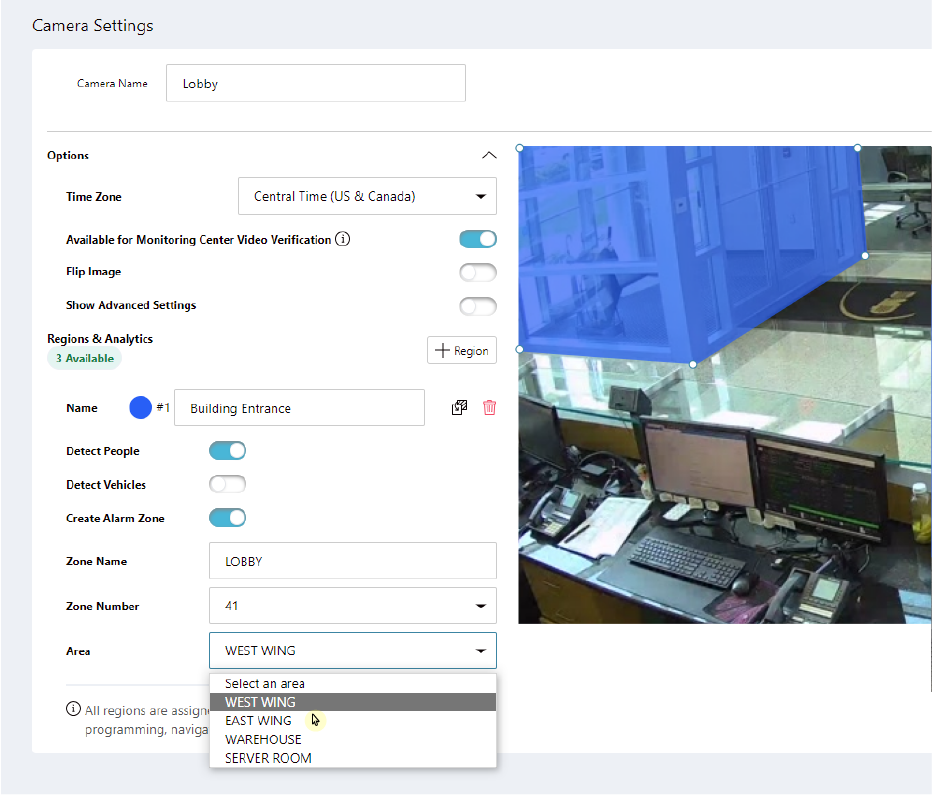The image size is (932, 796).
Task: Click the Zone Name text field
Action: coord(352,561)
